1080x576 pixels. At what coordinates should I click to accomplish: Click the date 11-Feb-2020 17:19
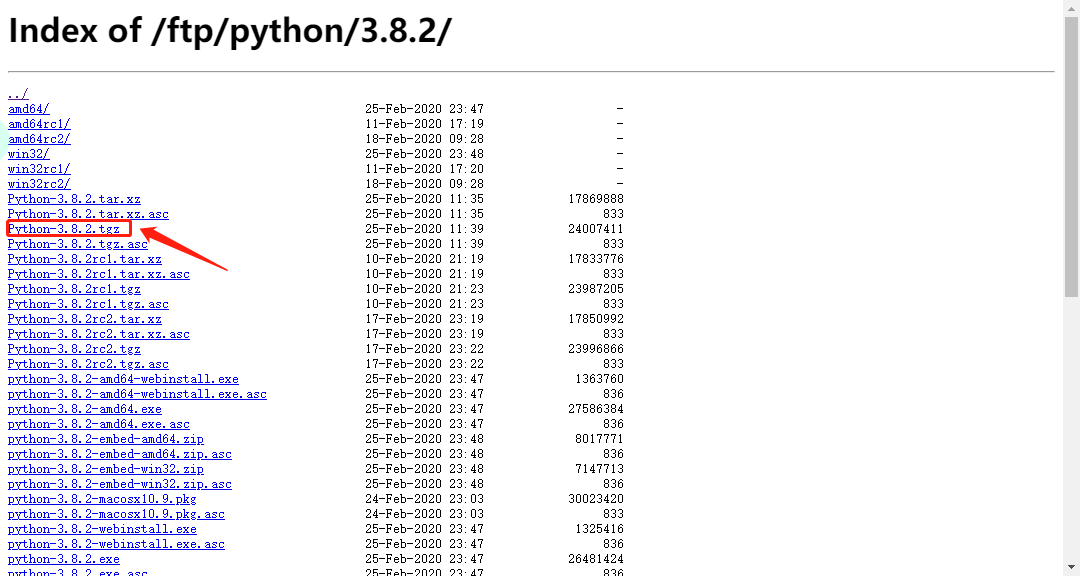[424, 124]
